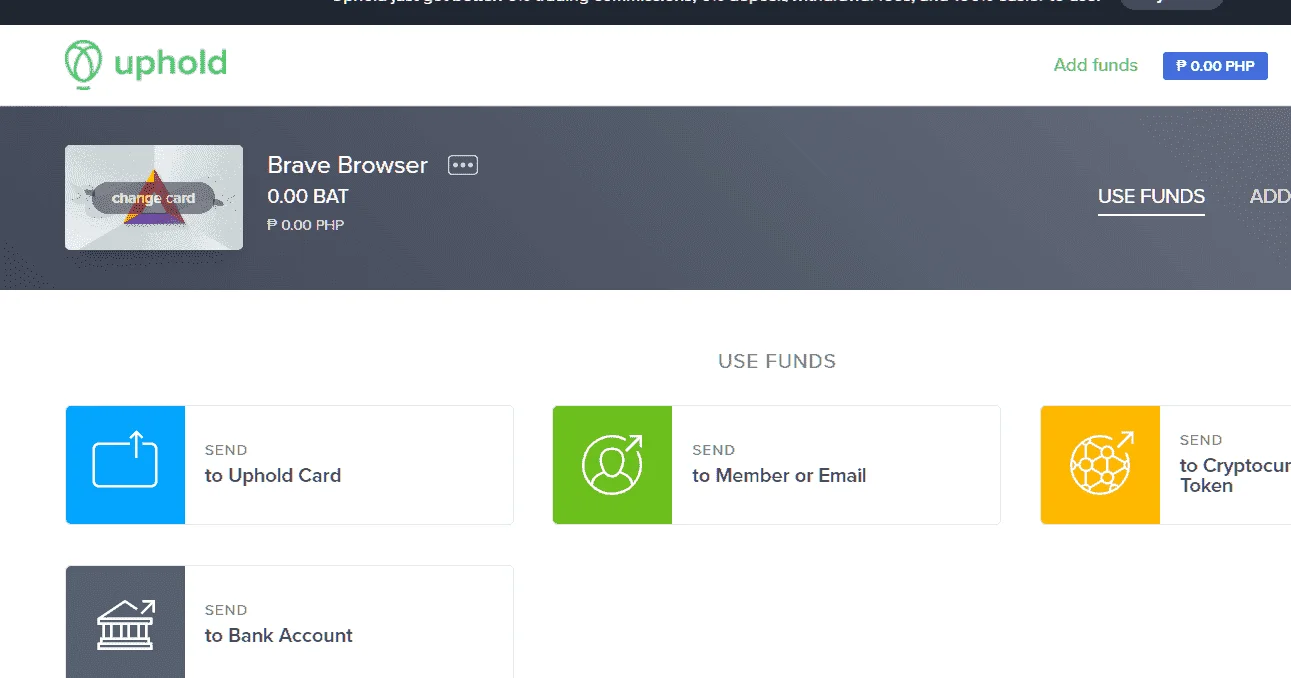Choose Send to Uphold Card option

pos(289,465)
